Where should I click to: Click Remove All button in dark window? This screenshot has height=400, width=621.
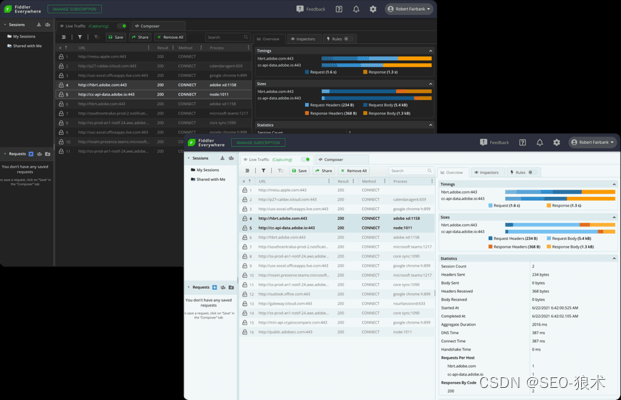170,37
